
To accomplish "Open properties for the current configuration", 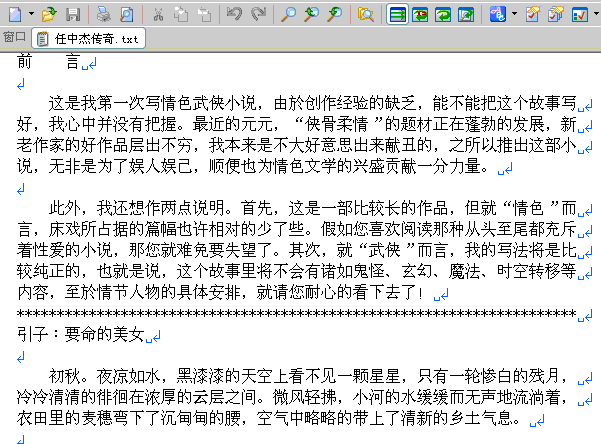I will click(533, 15).
